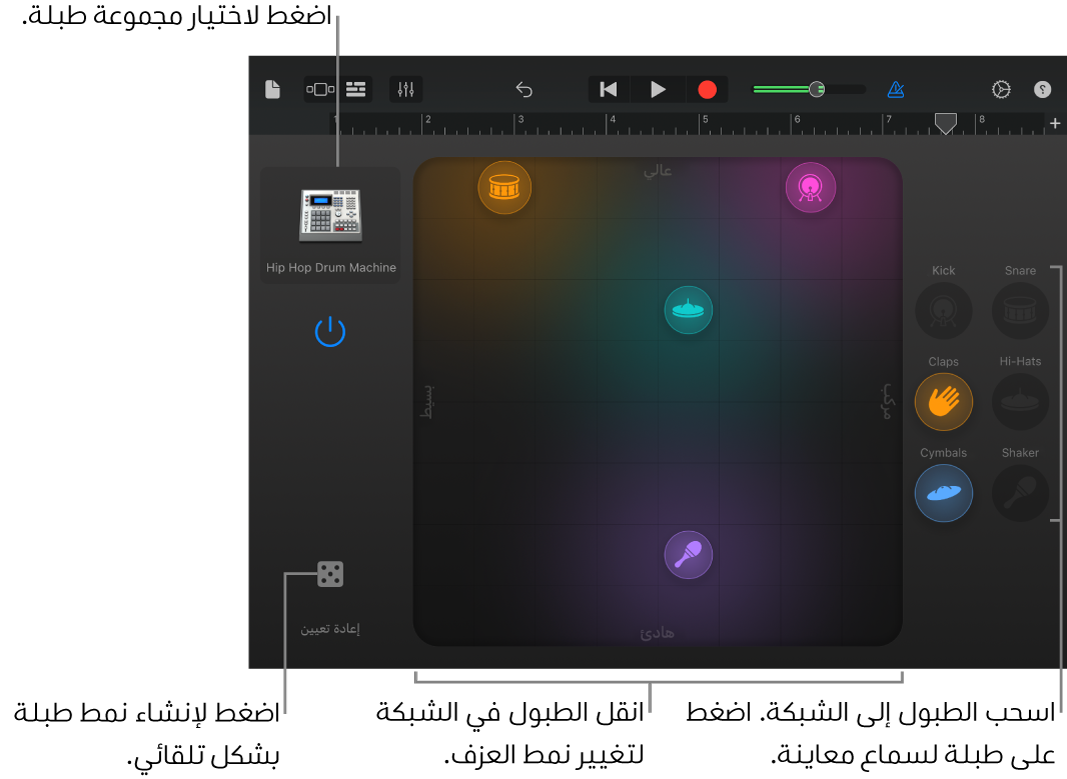Click the undo arrow button
This screenshot has height=779, width=1067.
(x=524, y=90)
